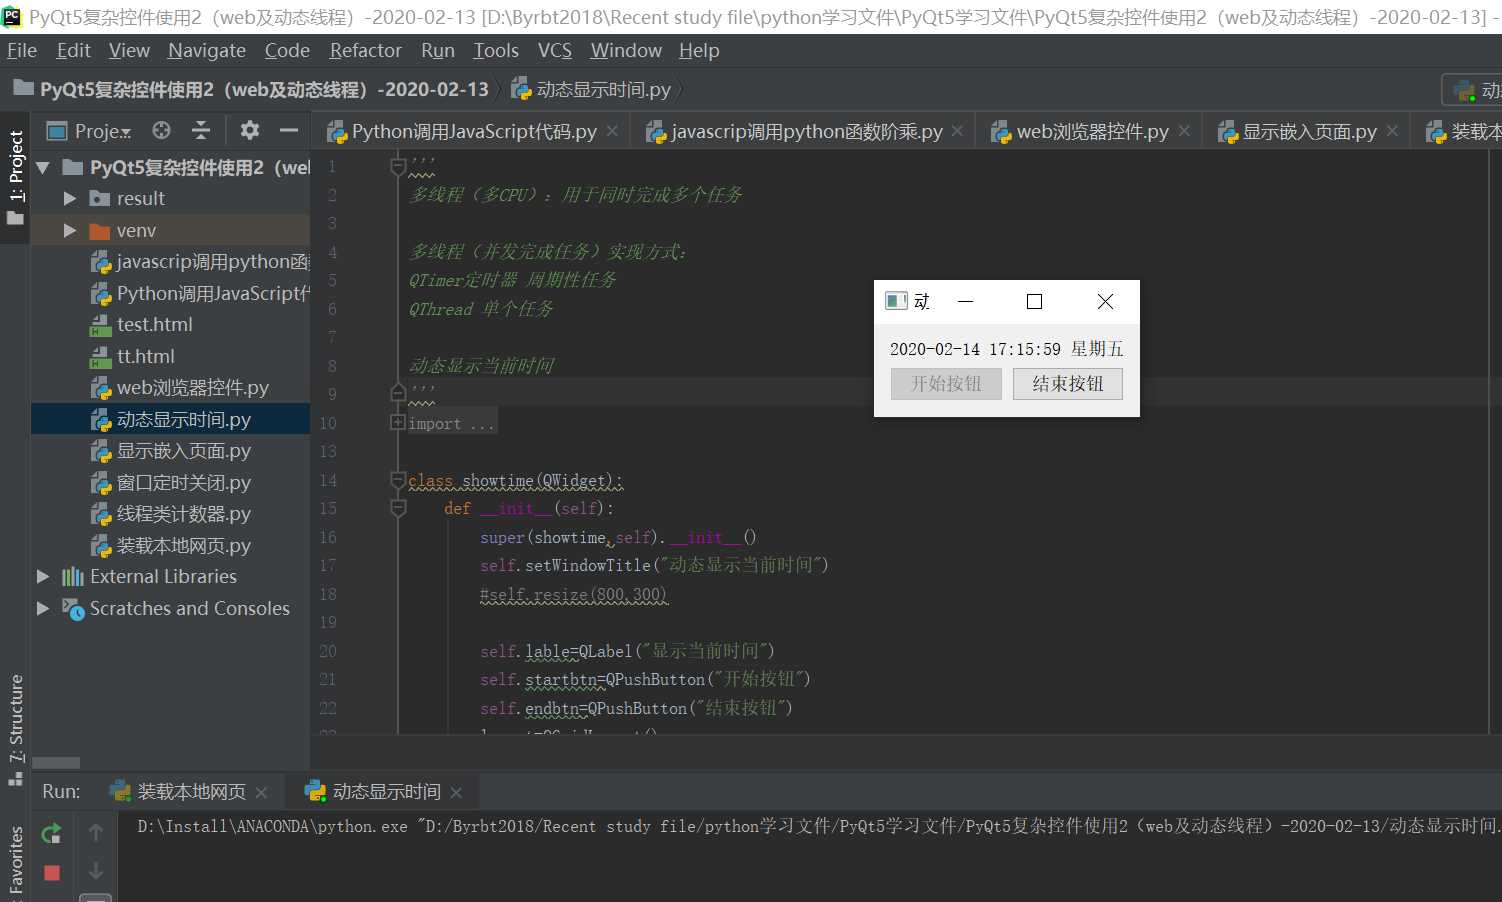Close the 显示嵌入页面.py tab
This screenshot has width=1502, height=902.
1392,131
